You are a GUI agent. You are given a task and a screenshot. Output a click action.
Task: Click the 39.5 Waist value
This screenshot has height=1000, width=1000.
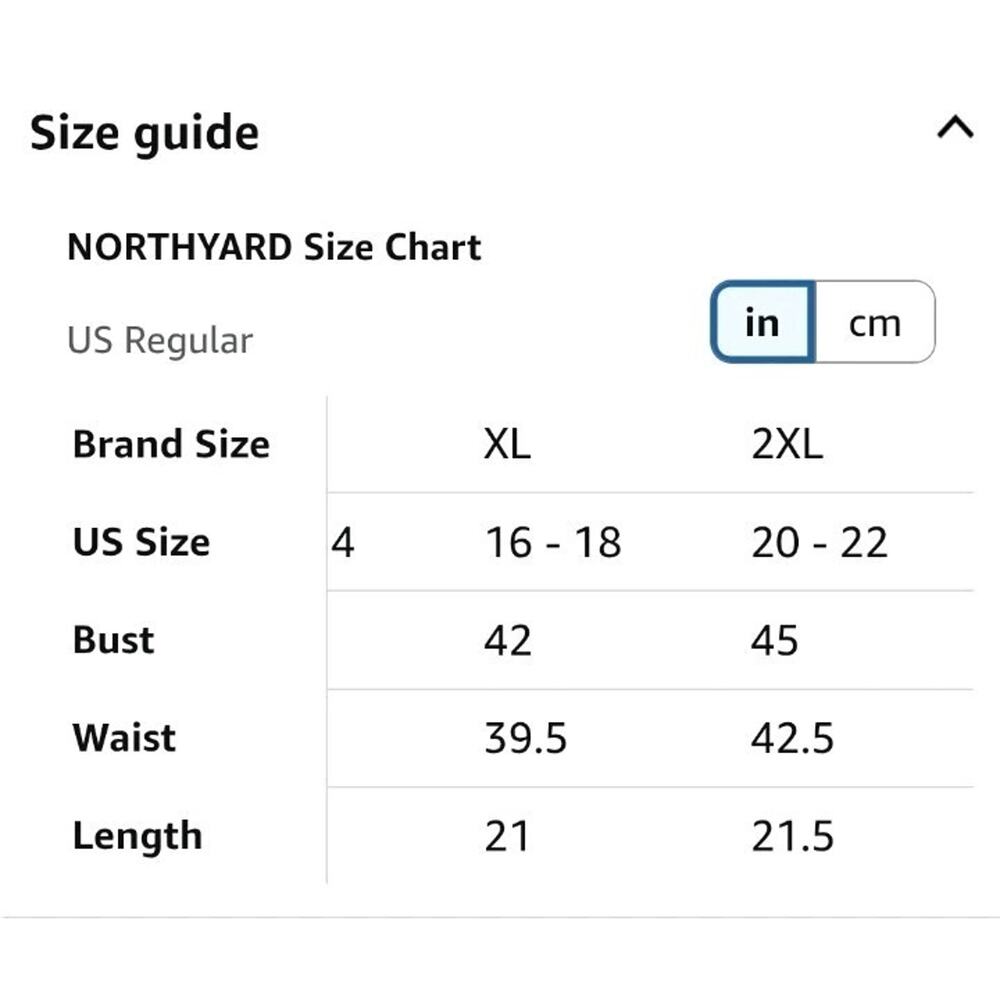point(522,738)
